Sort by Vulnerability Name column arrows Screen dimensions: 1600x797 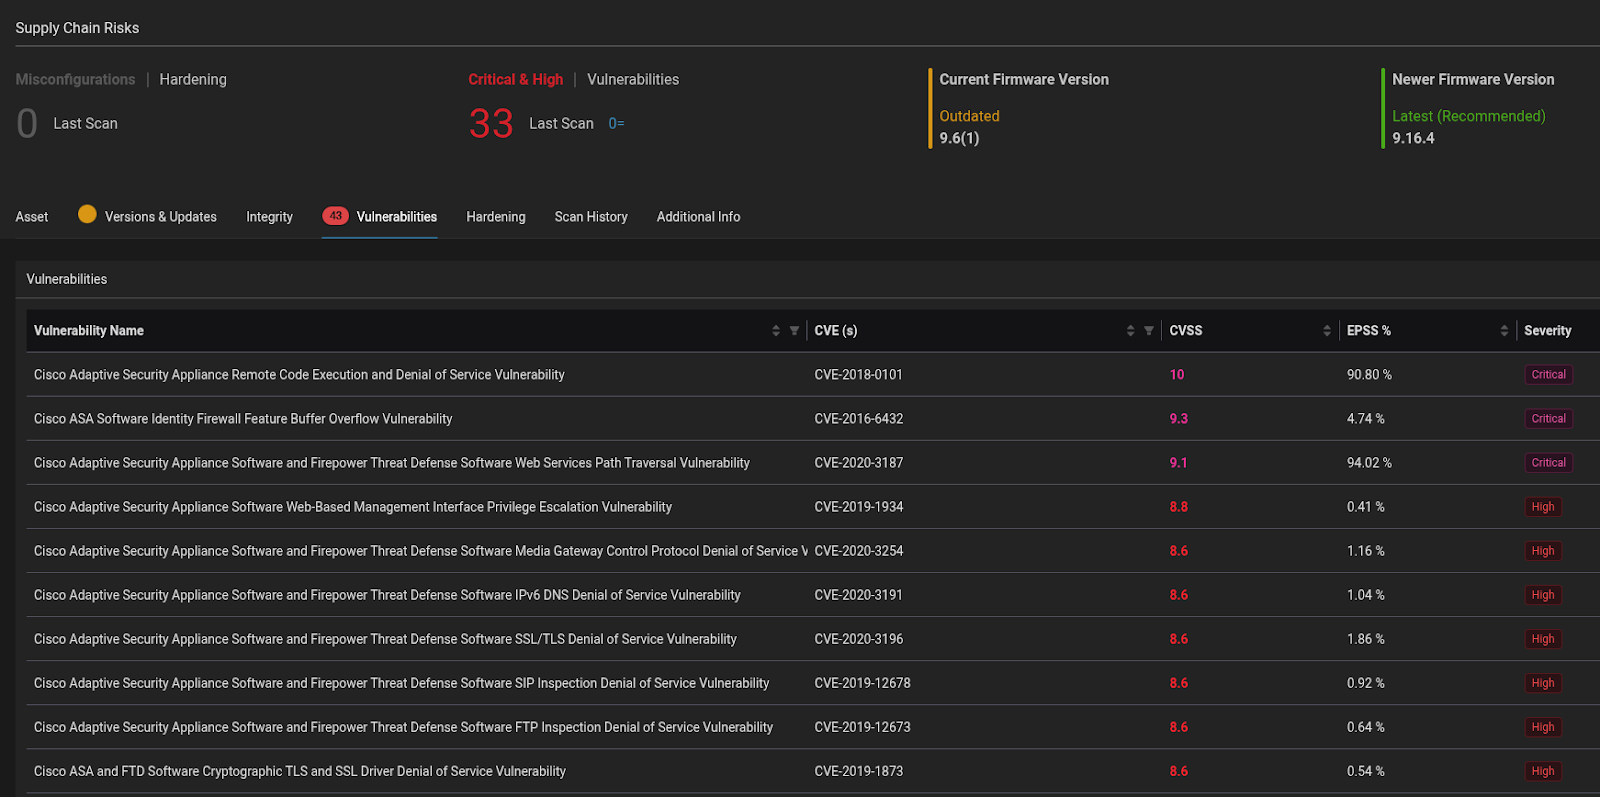[x=775, y=331]
